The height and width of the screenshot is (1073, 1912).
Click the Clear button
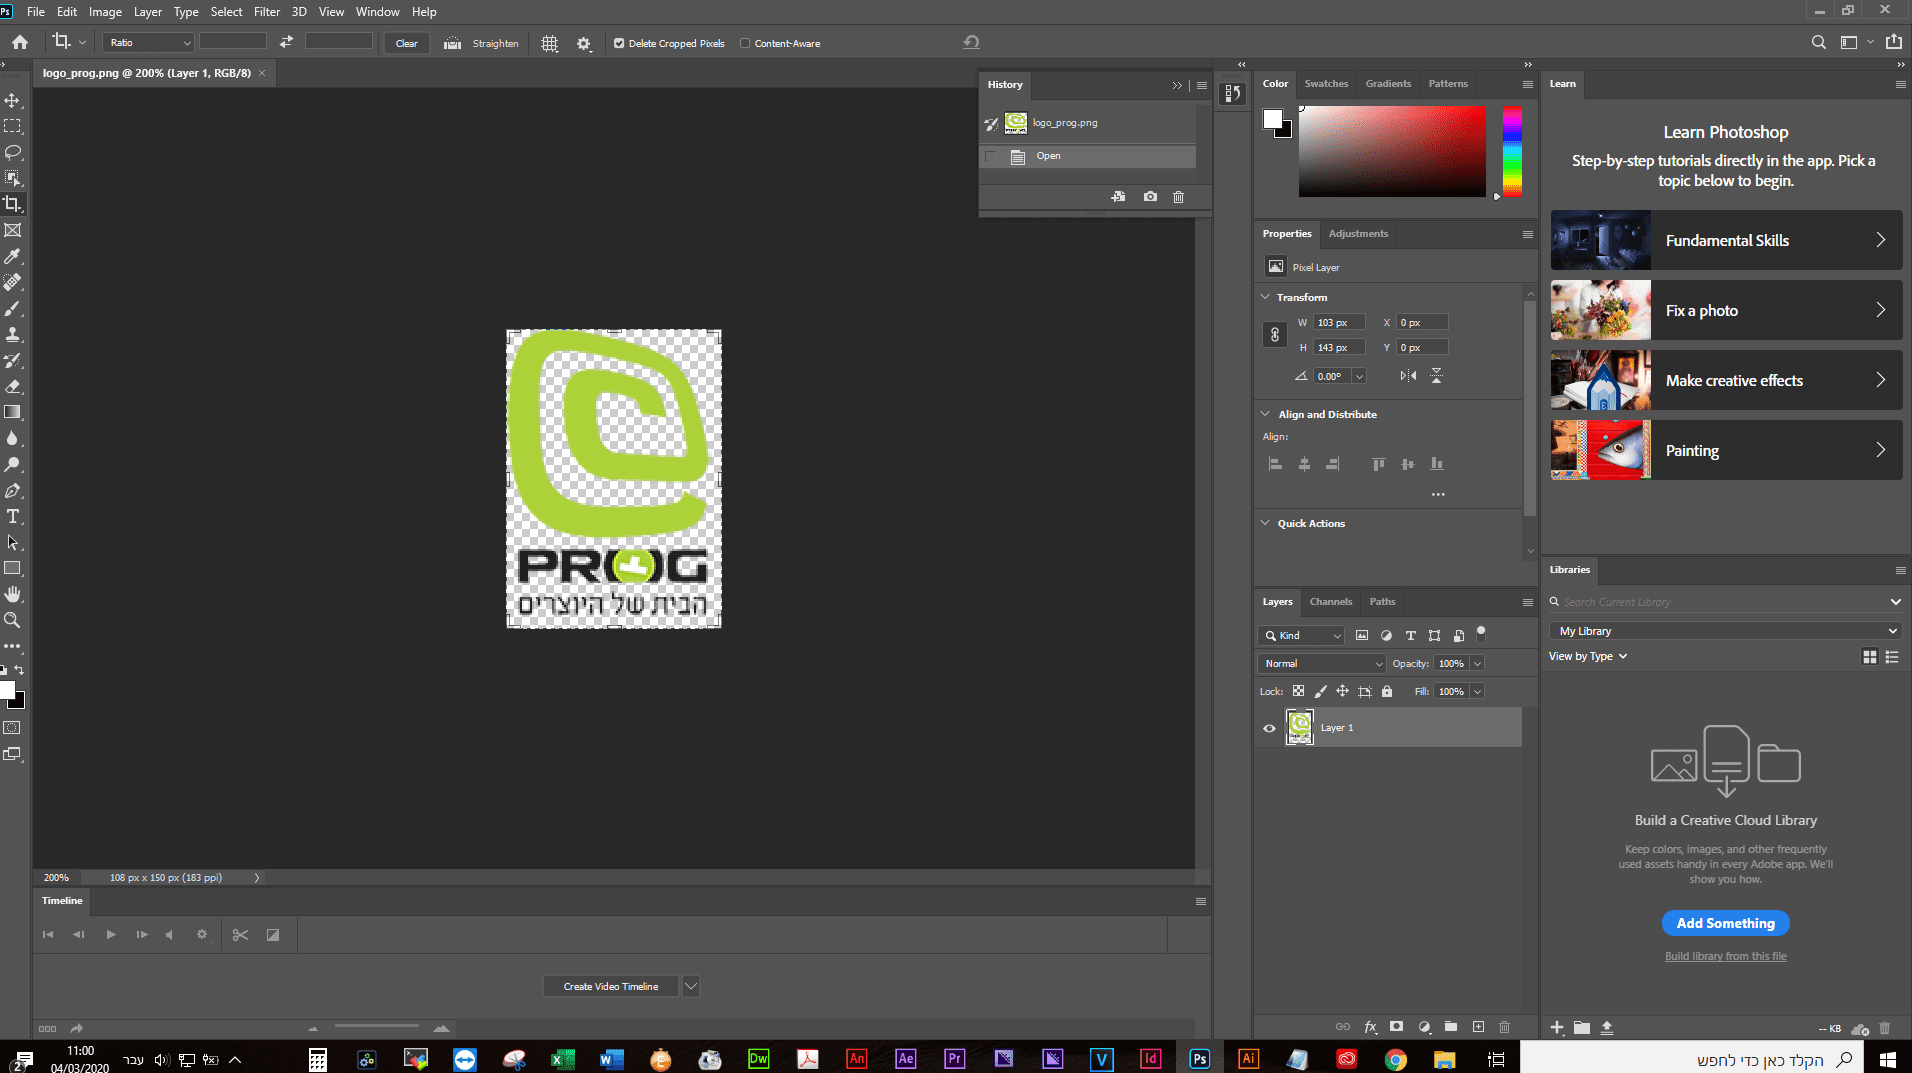407,43
